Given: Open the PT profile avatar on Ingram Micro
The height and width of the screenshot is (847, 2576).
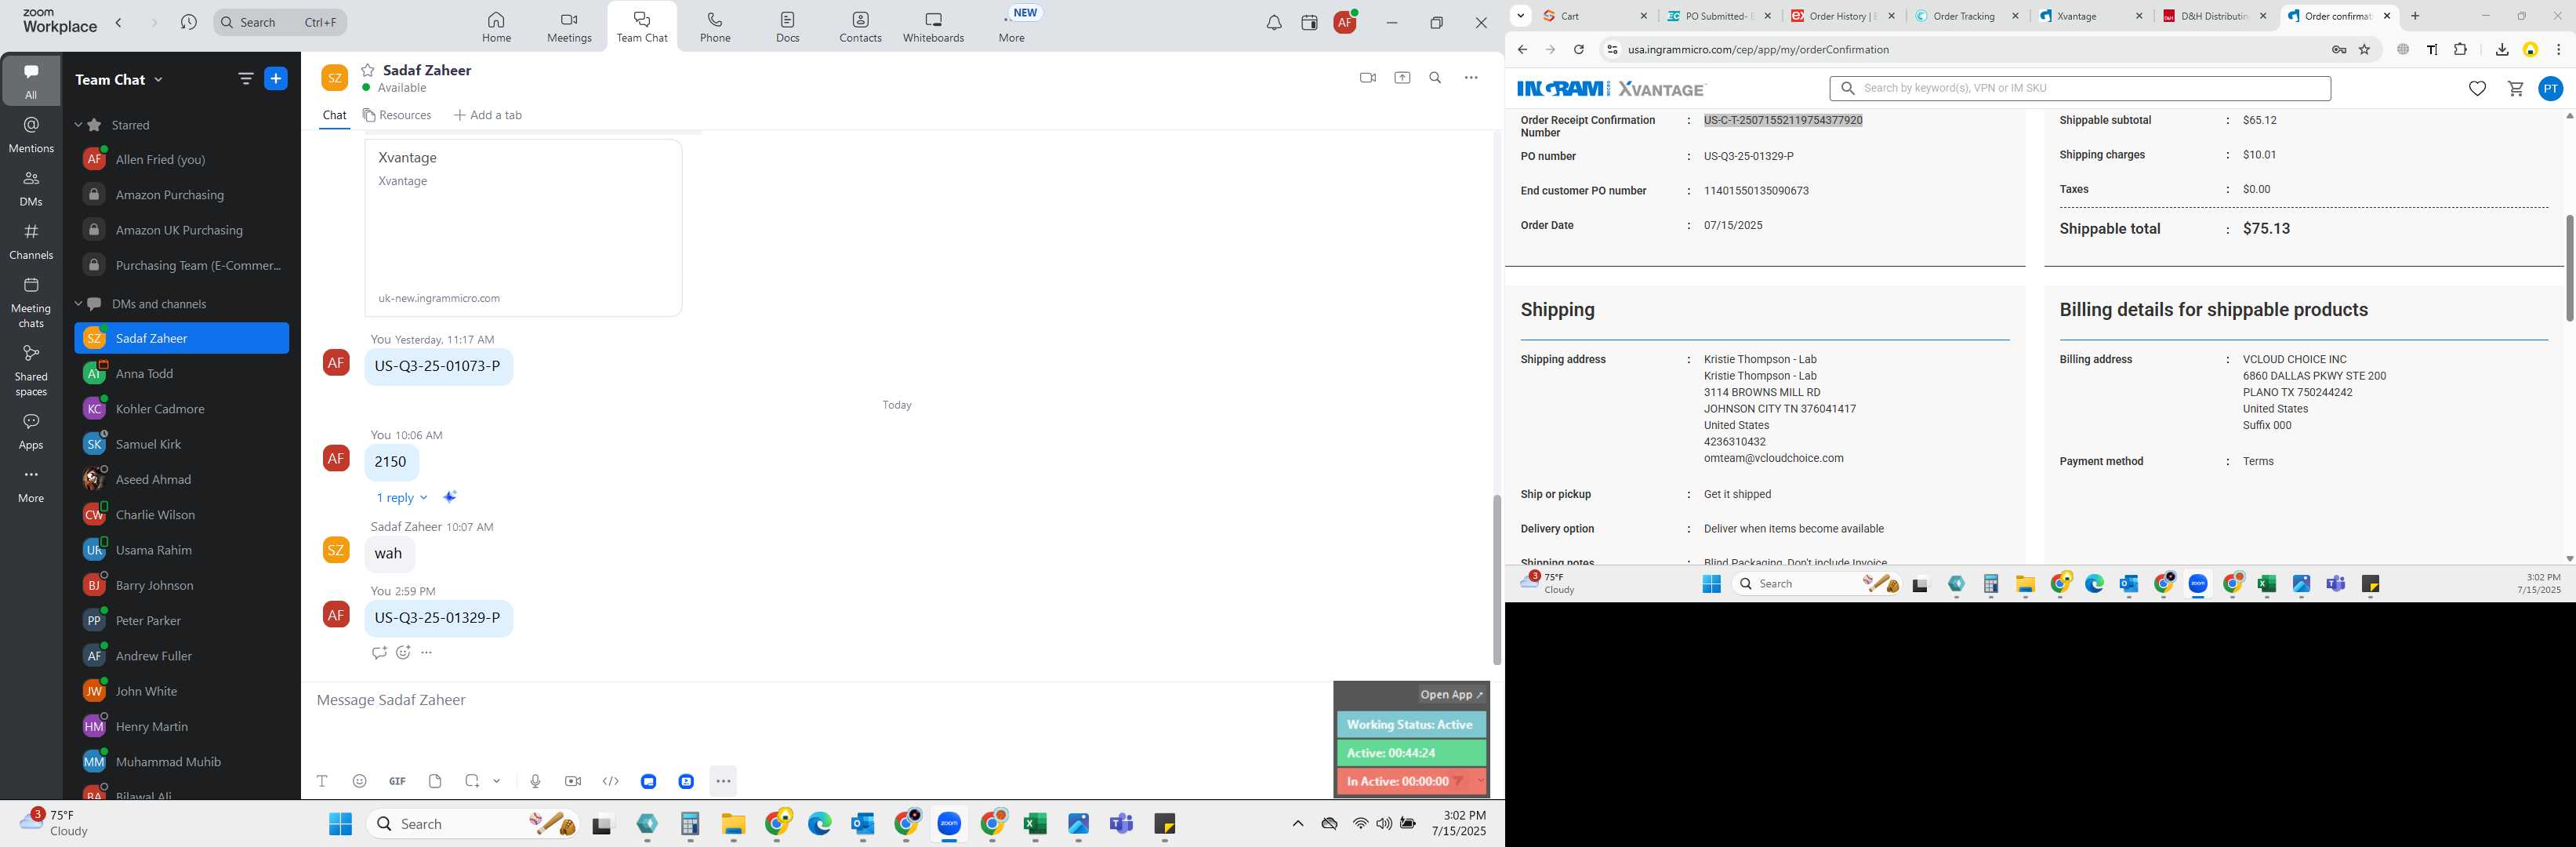Looking at the screenshot, I should (x=2551, y=89).
